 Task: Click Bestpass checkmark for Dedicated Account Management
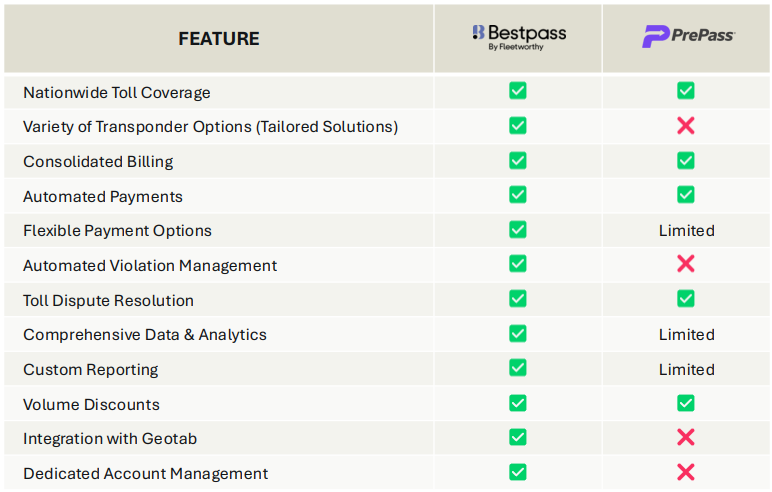pos(517,472)
